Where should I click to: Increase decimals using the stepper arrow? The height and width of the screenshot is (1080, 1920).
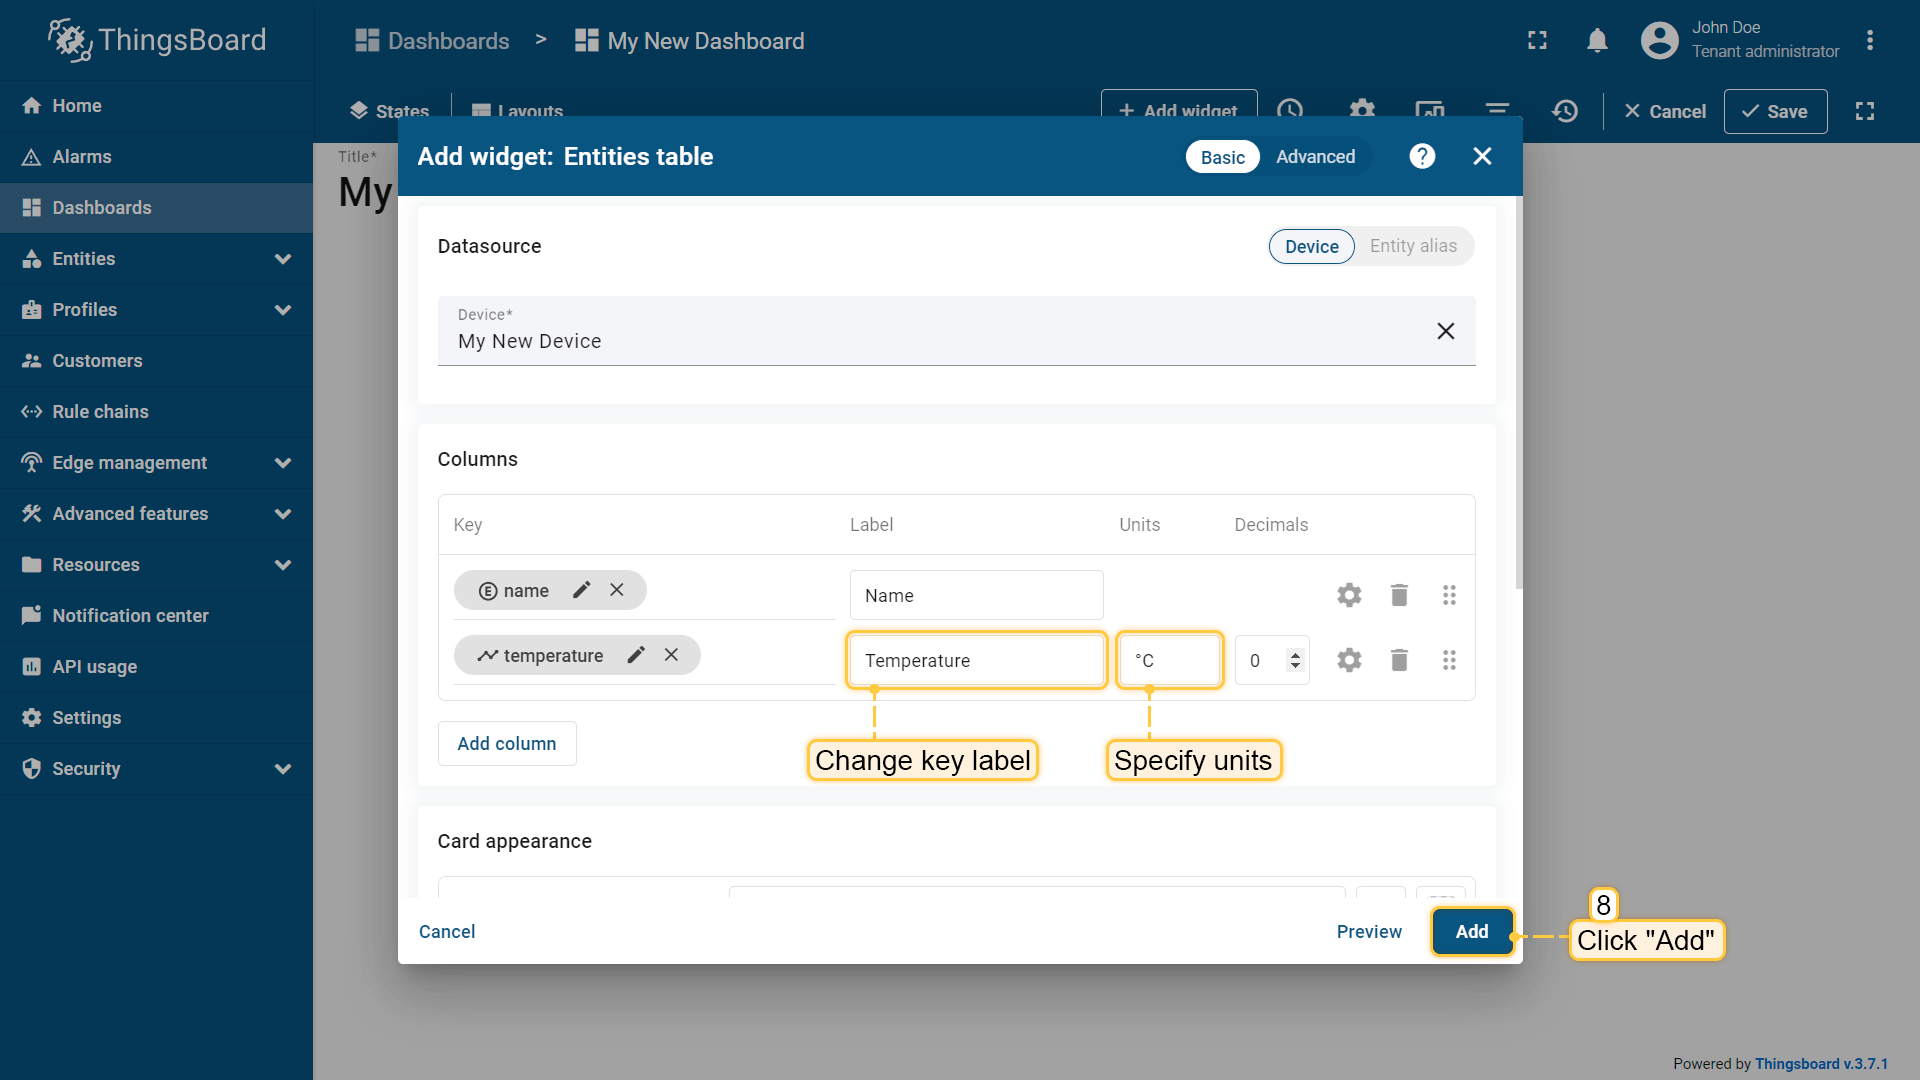click(1295, 654)
